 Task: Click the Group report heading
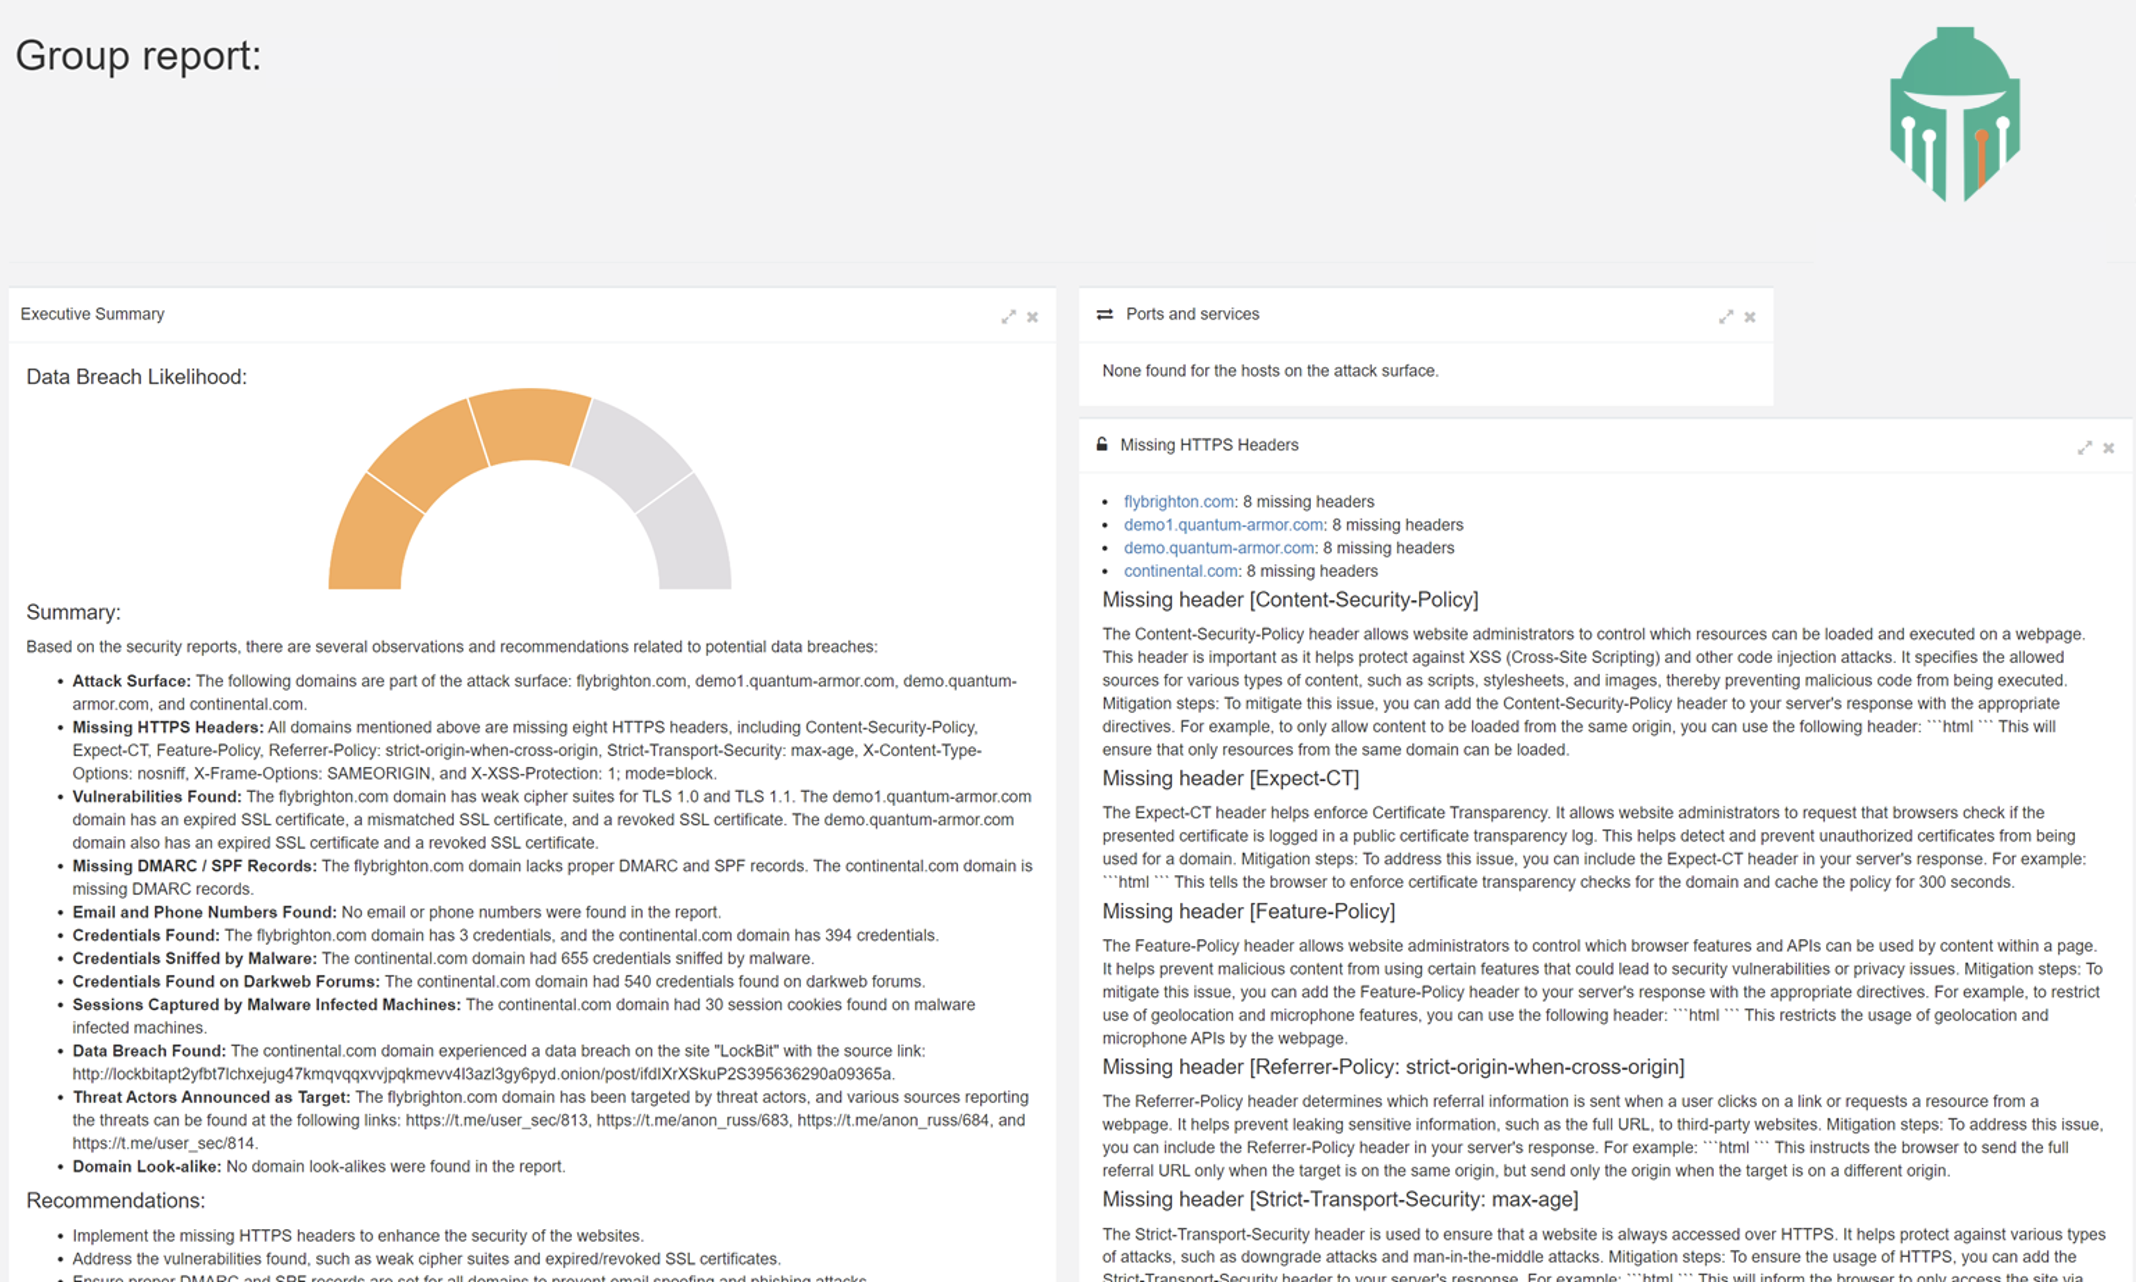[x=138, y=55]
